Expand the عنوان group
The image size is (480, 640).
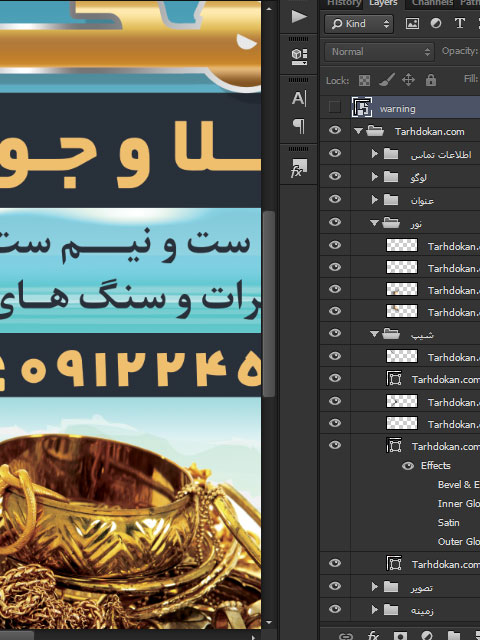pyautogui.click(x=374, y=200)
